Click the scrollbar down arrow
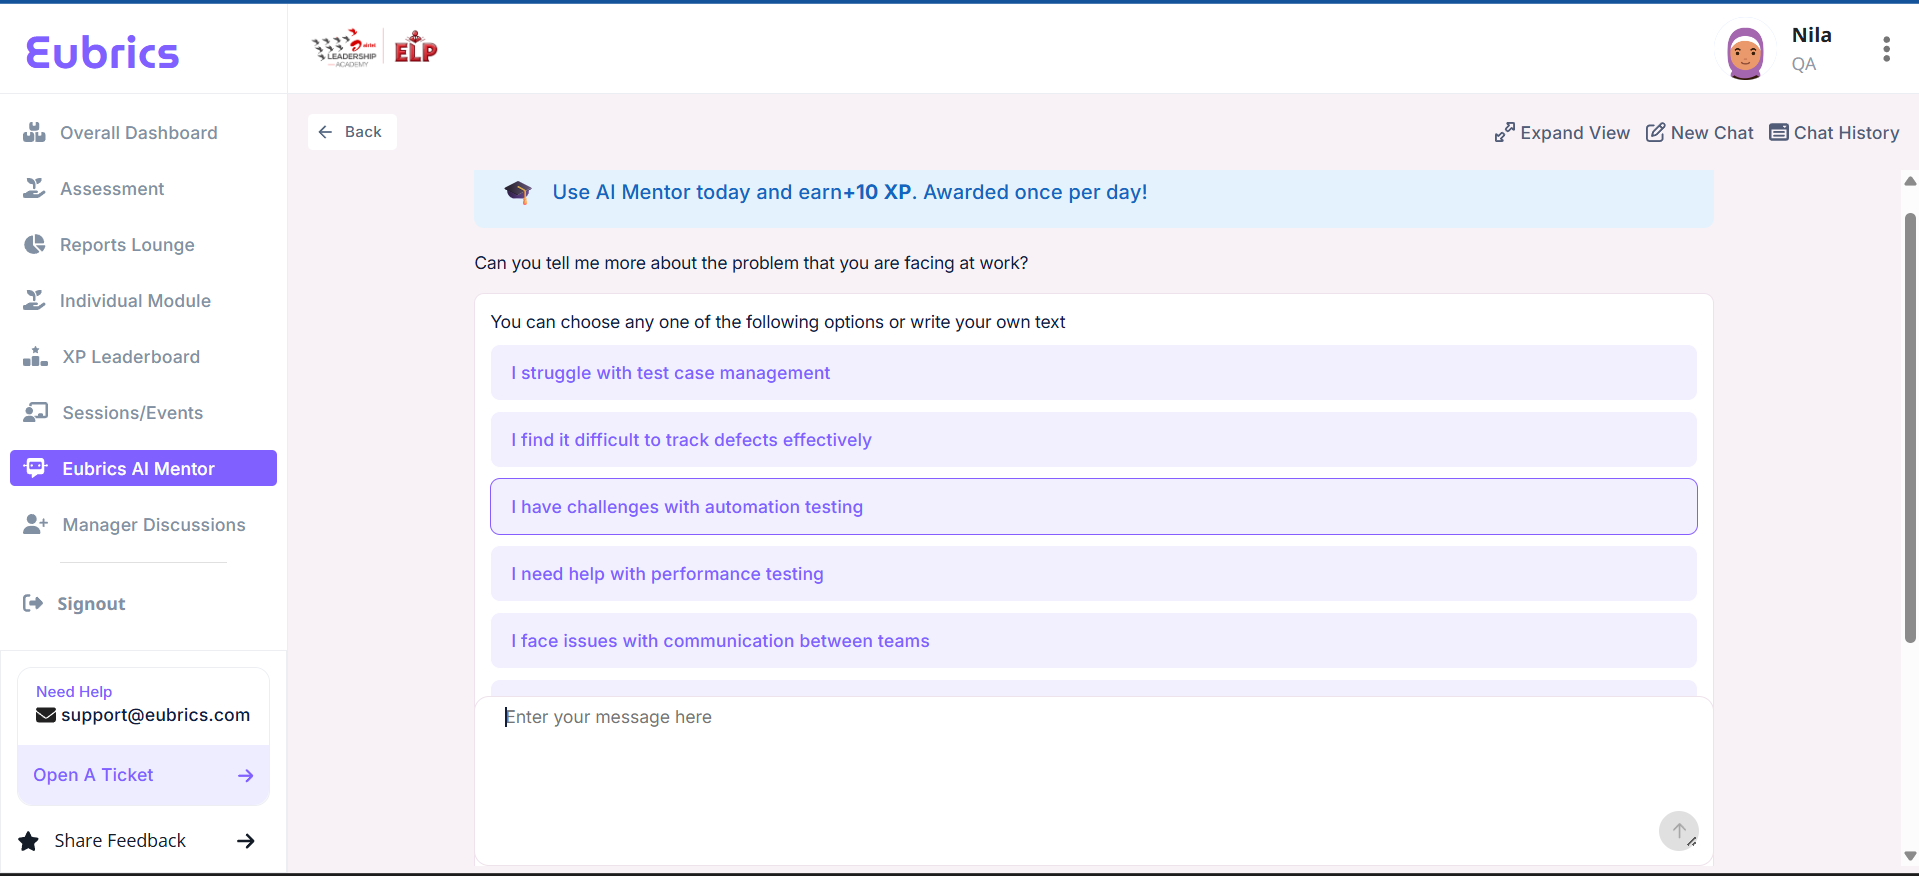 (1910, 856)
